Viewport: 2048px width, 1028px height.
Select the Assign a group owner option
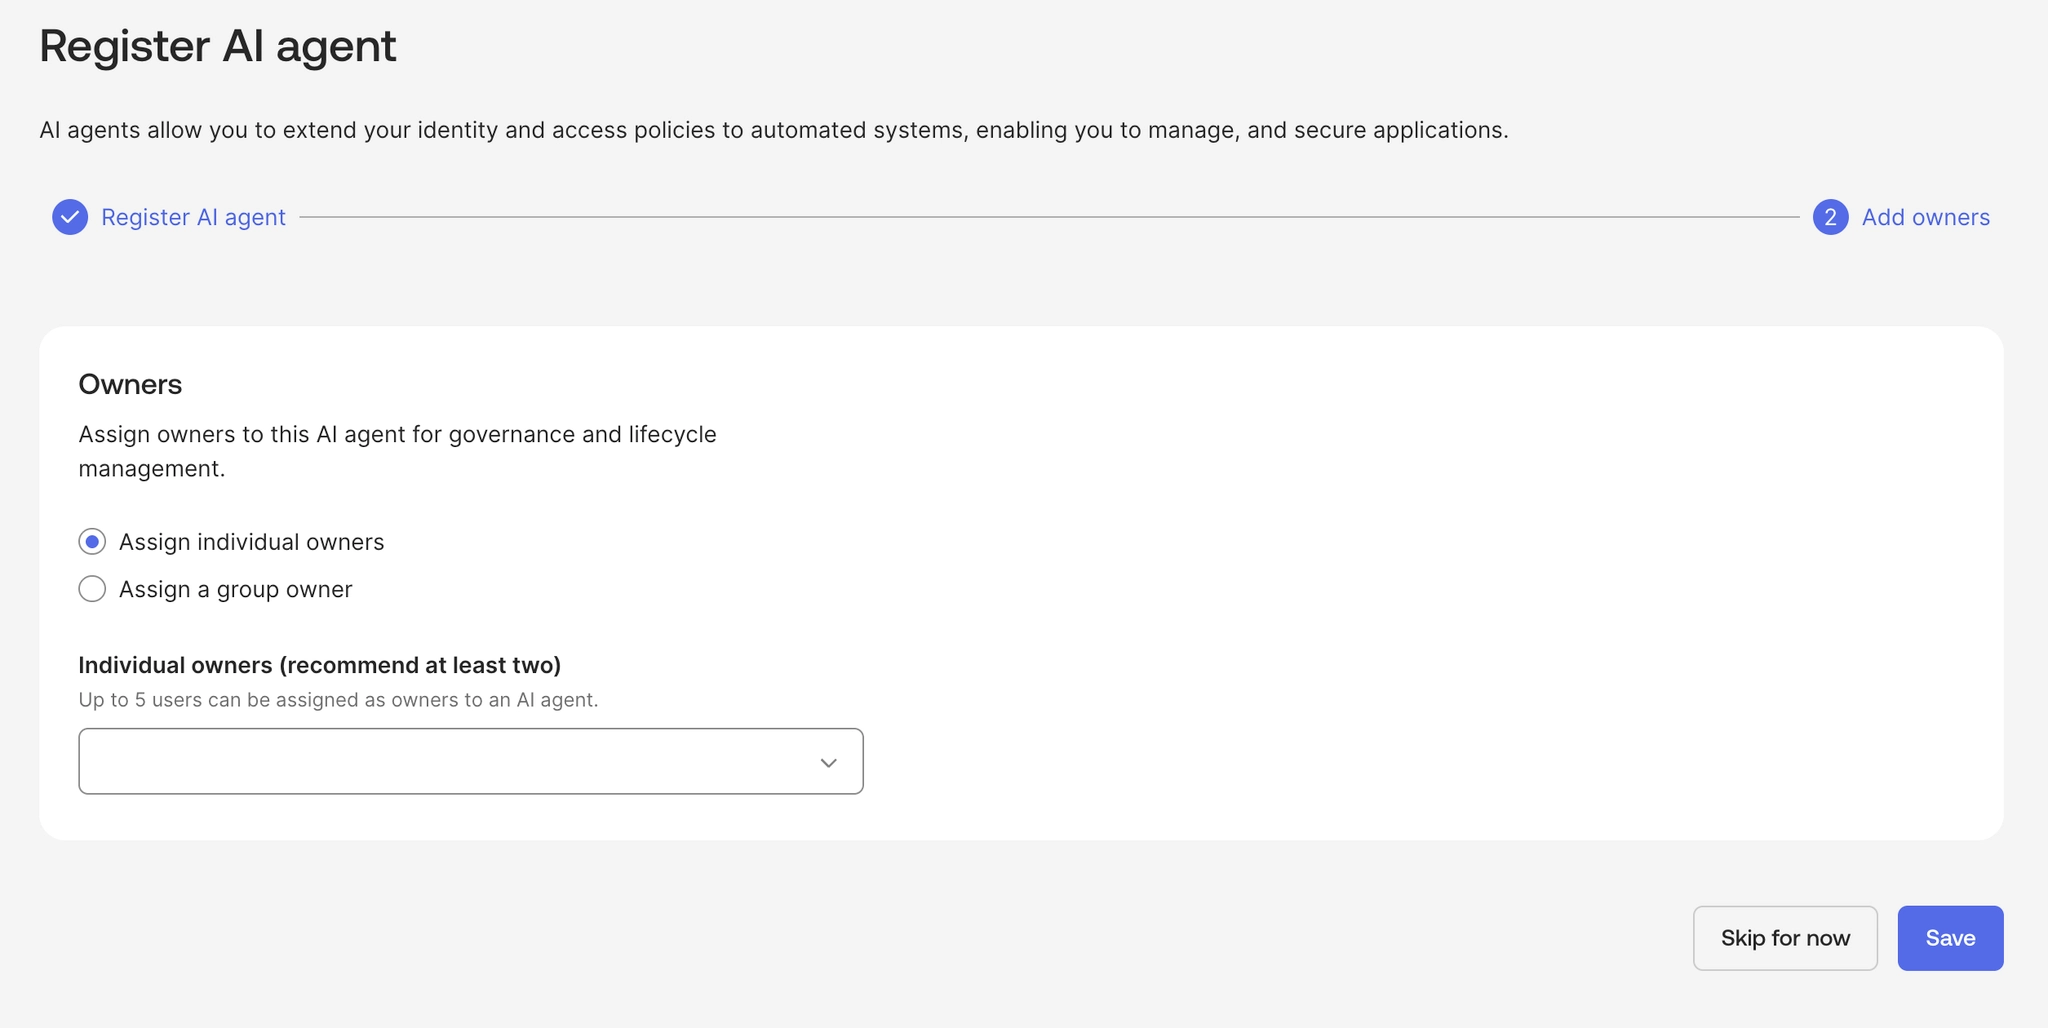coord(92,589)
